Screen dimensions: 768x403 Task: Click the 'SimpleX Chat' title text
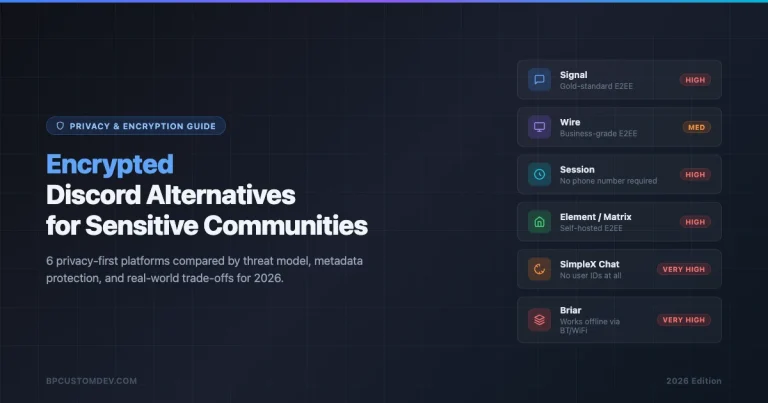coord(590,264)
